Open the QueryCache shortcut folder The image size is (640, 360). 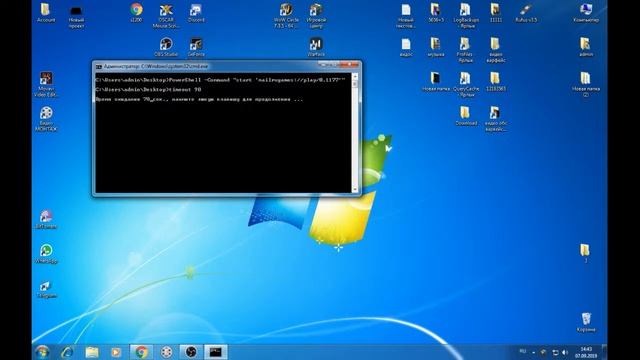tap(466, 84)
